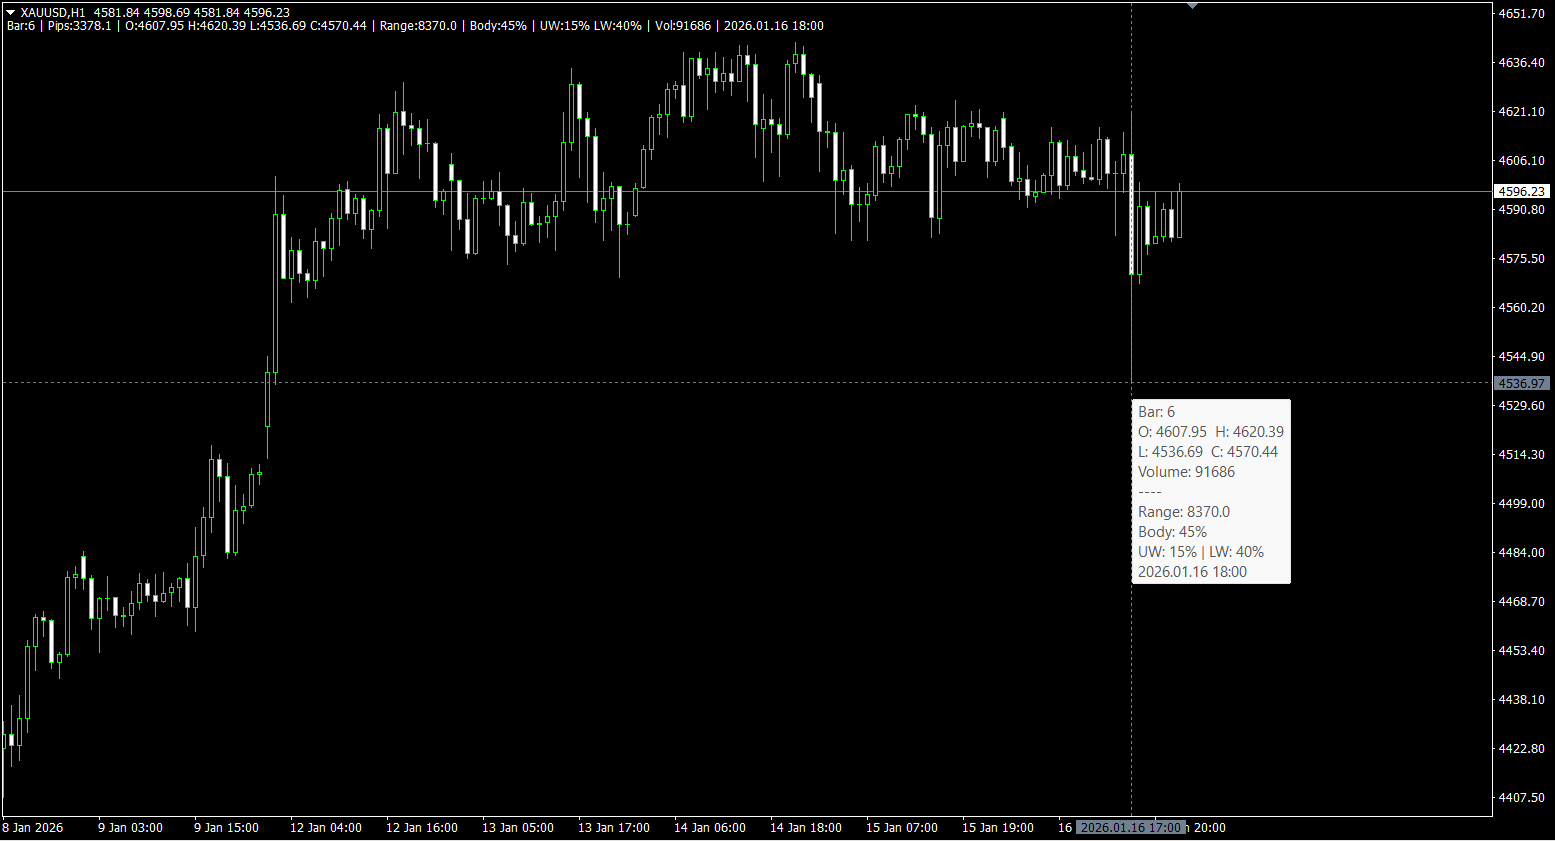Toggle the Body:45% statistic display

[499, 26]
